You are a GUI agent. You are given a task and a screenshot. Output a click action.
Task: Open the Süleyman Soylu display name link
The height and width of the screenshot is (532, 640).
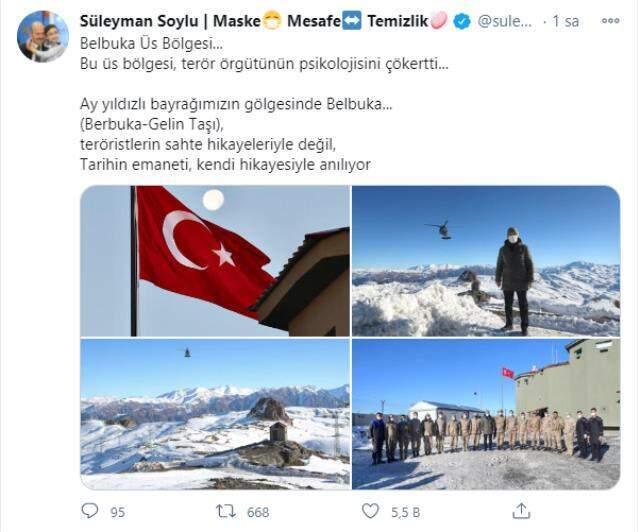click(x=139, y=21)
